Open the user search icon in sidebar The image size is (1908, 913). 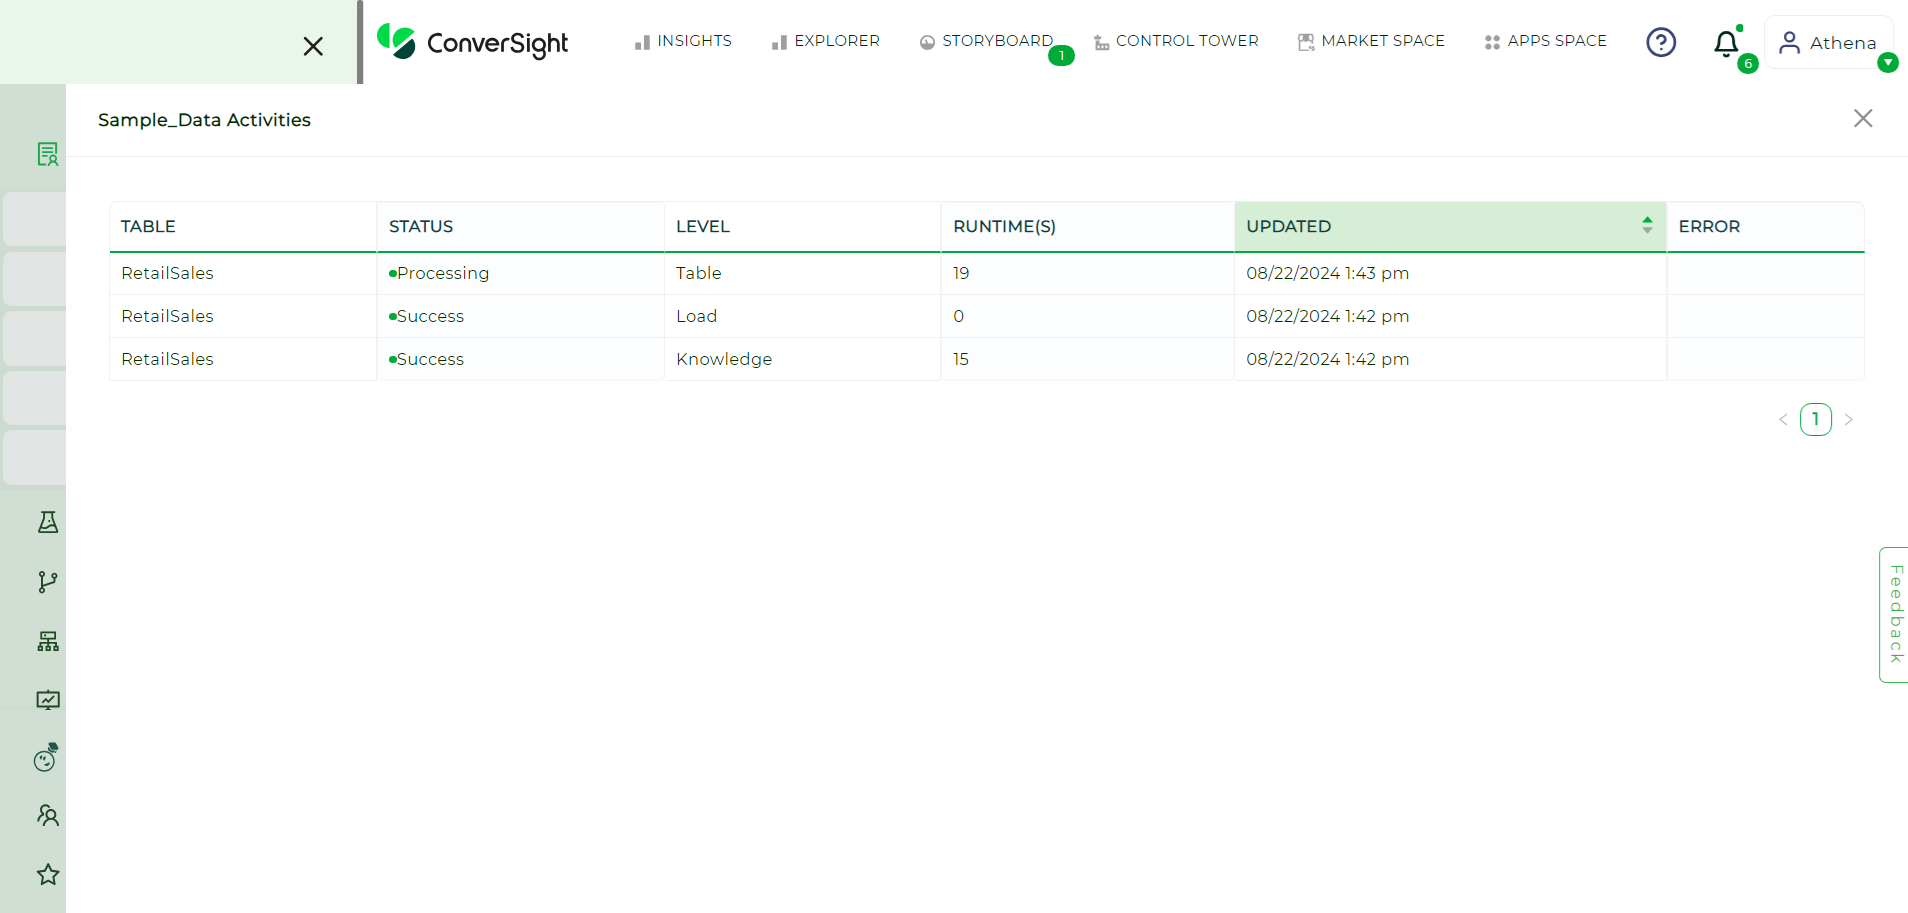pos(47,815)
